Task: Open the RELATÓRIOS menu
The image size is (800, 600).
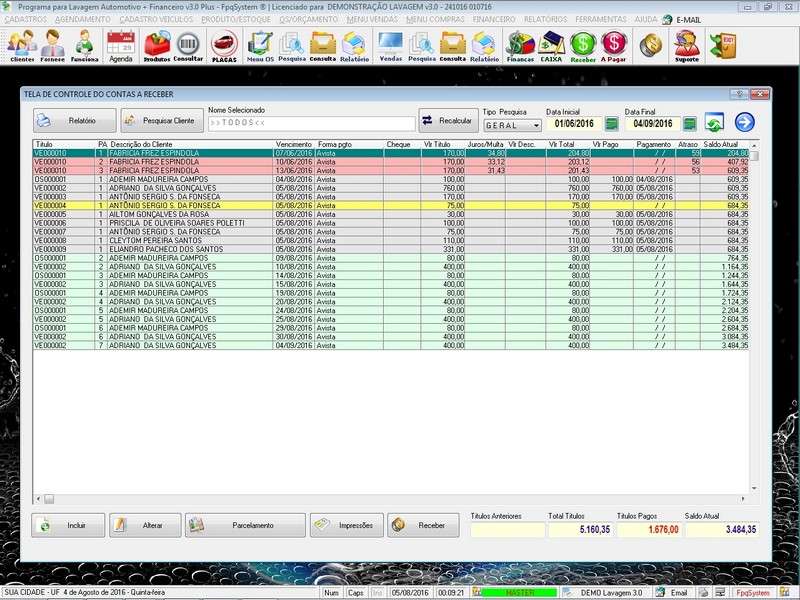Action: pyautogui.click(x=545, y=19)
